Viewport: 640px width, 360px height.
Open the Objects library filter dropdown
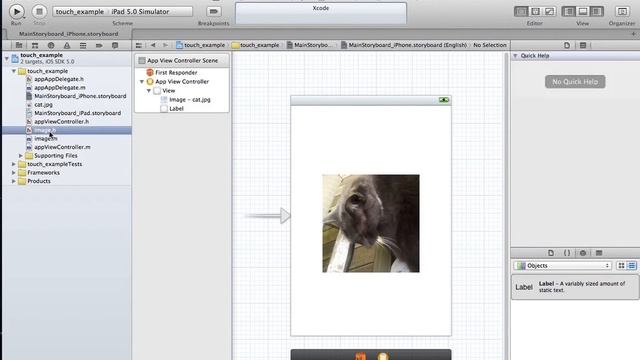point(562,266)
